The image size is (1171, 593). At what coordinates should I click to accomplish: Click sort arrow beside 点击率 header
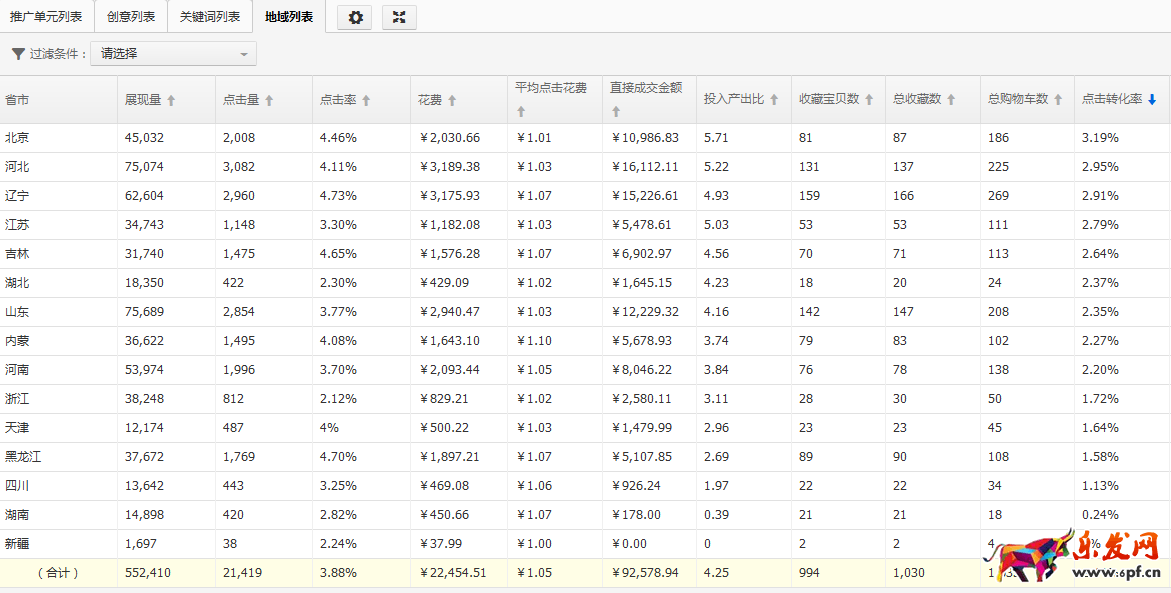point(366,100)
